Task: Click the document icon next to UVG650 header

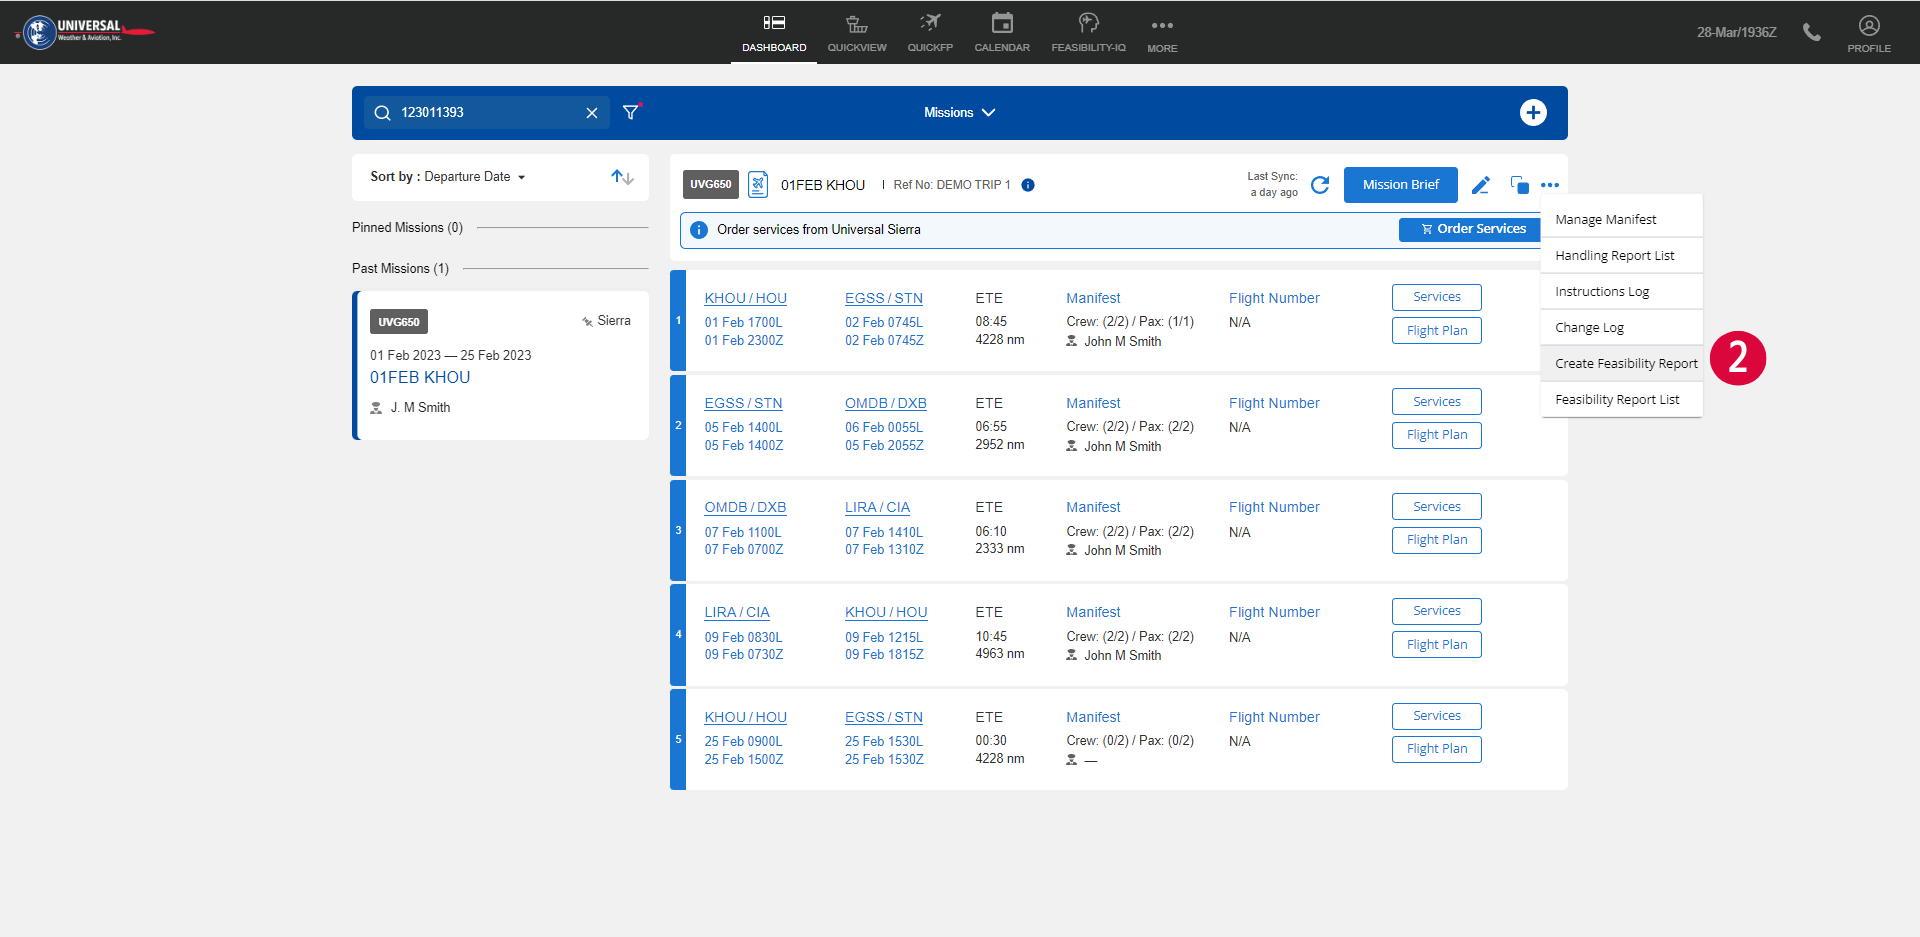Action: (758, 184)
